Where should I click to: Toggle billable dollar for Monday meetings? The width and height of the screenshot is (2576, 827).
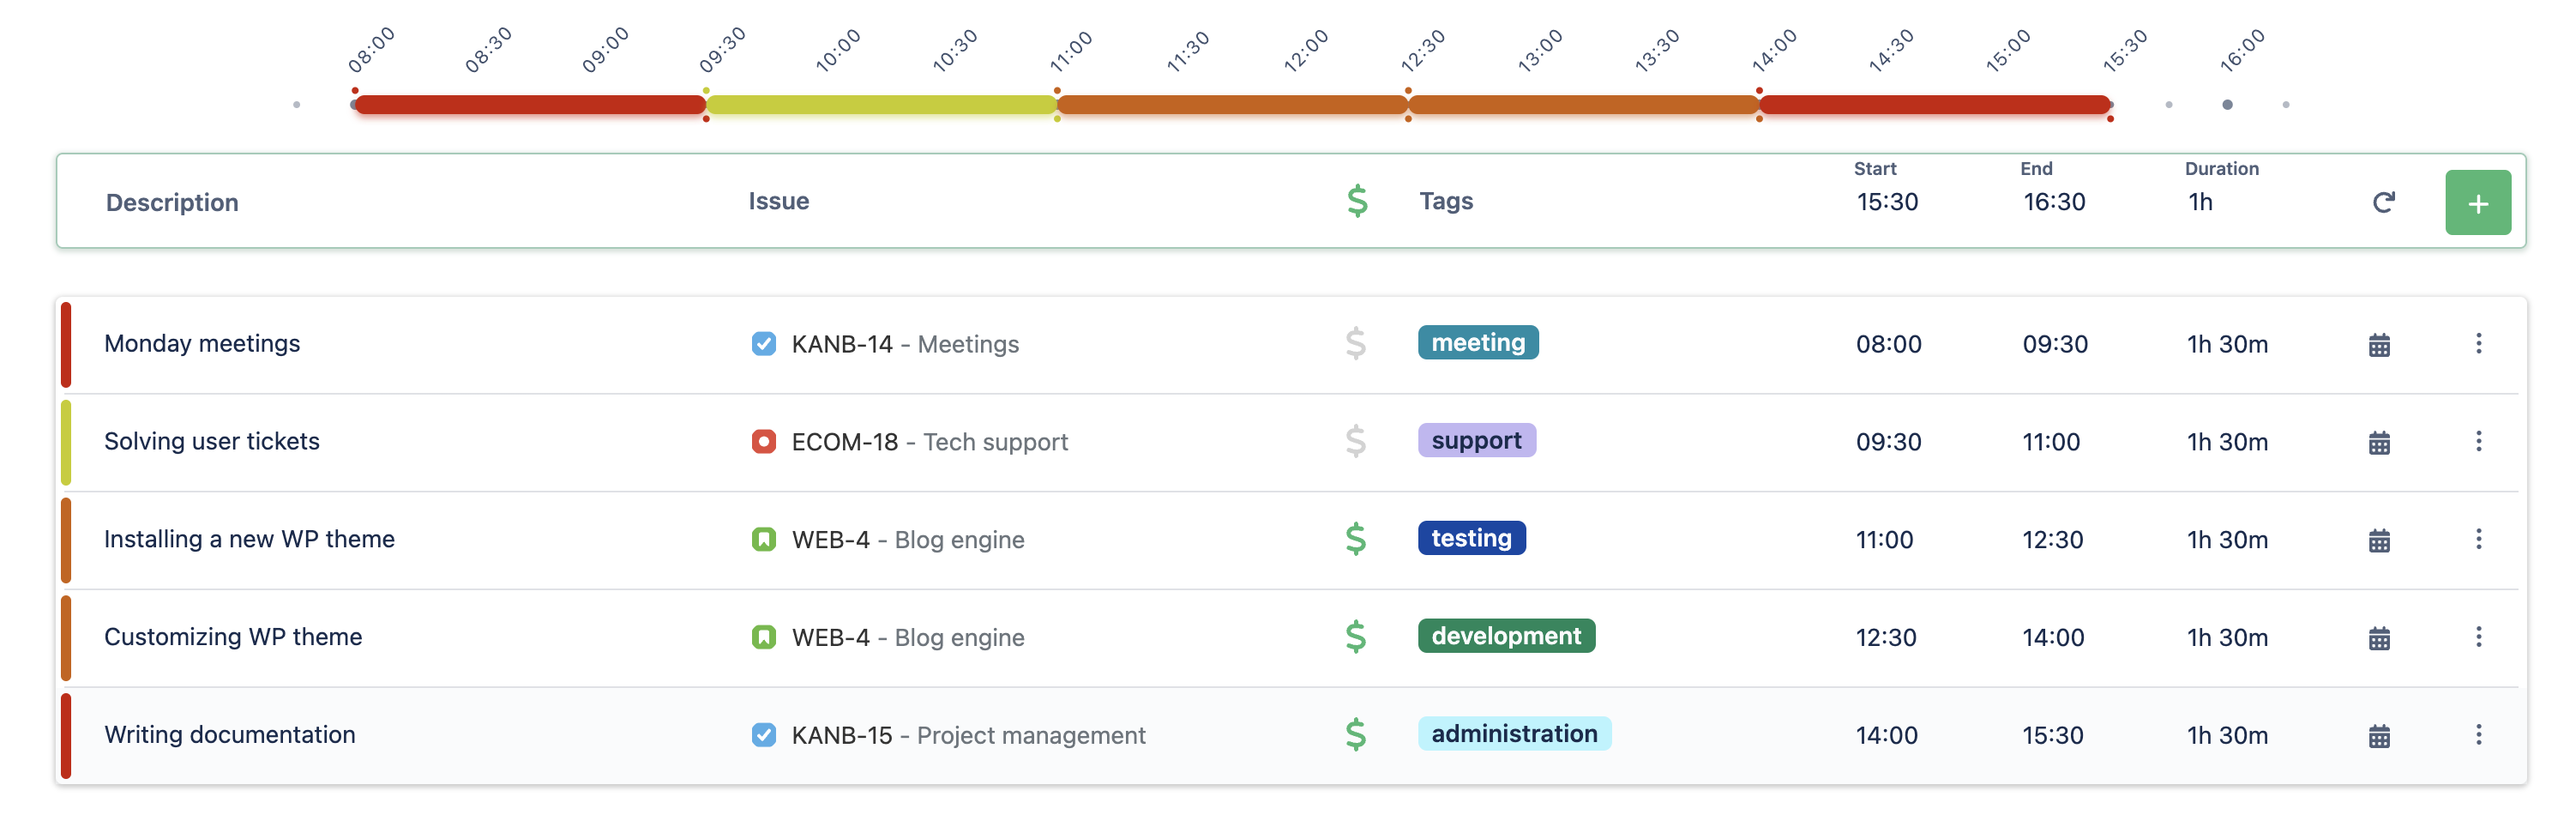1355,344
